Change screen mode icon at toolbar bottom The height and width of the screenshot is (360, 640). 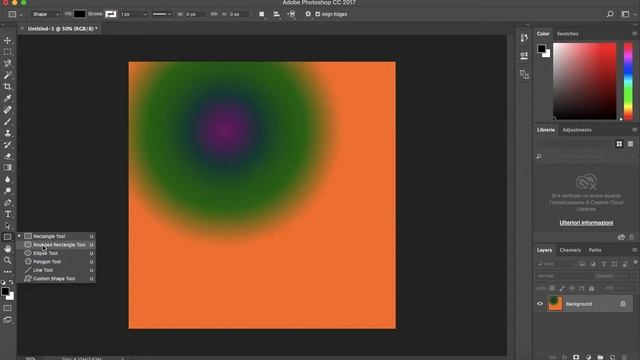(x=7, y=320)
